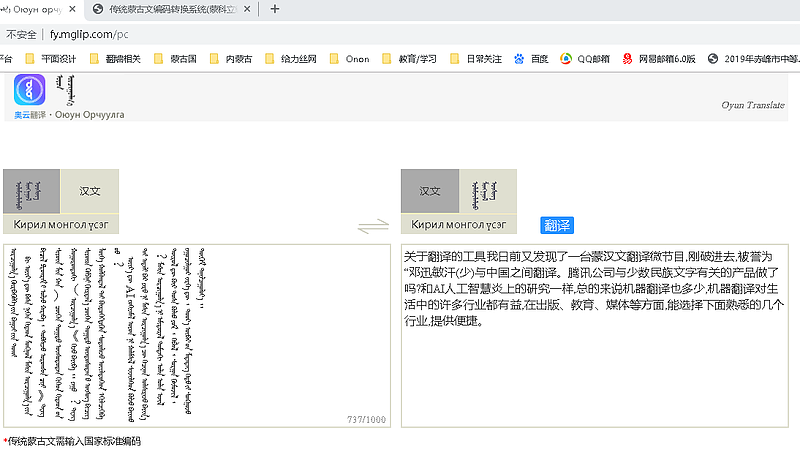Select Кирил монгол үсэг as target language
Image resolution: width=800 pixels, height=455 pixels.
tap(459, 224)
